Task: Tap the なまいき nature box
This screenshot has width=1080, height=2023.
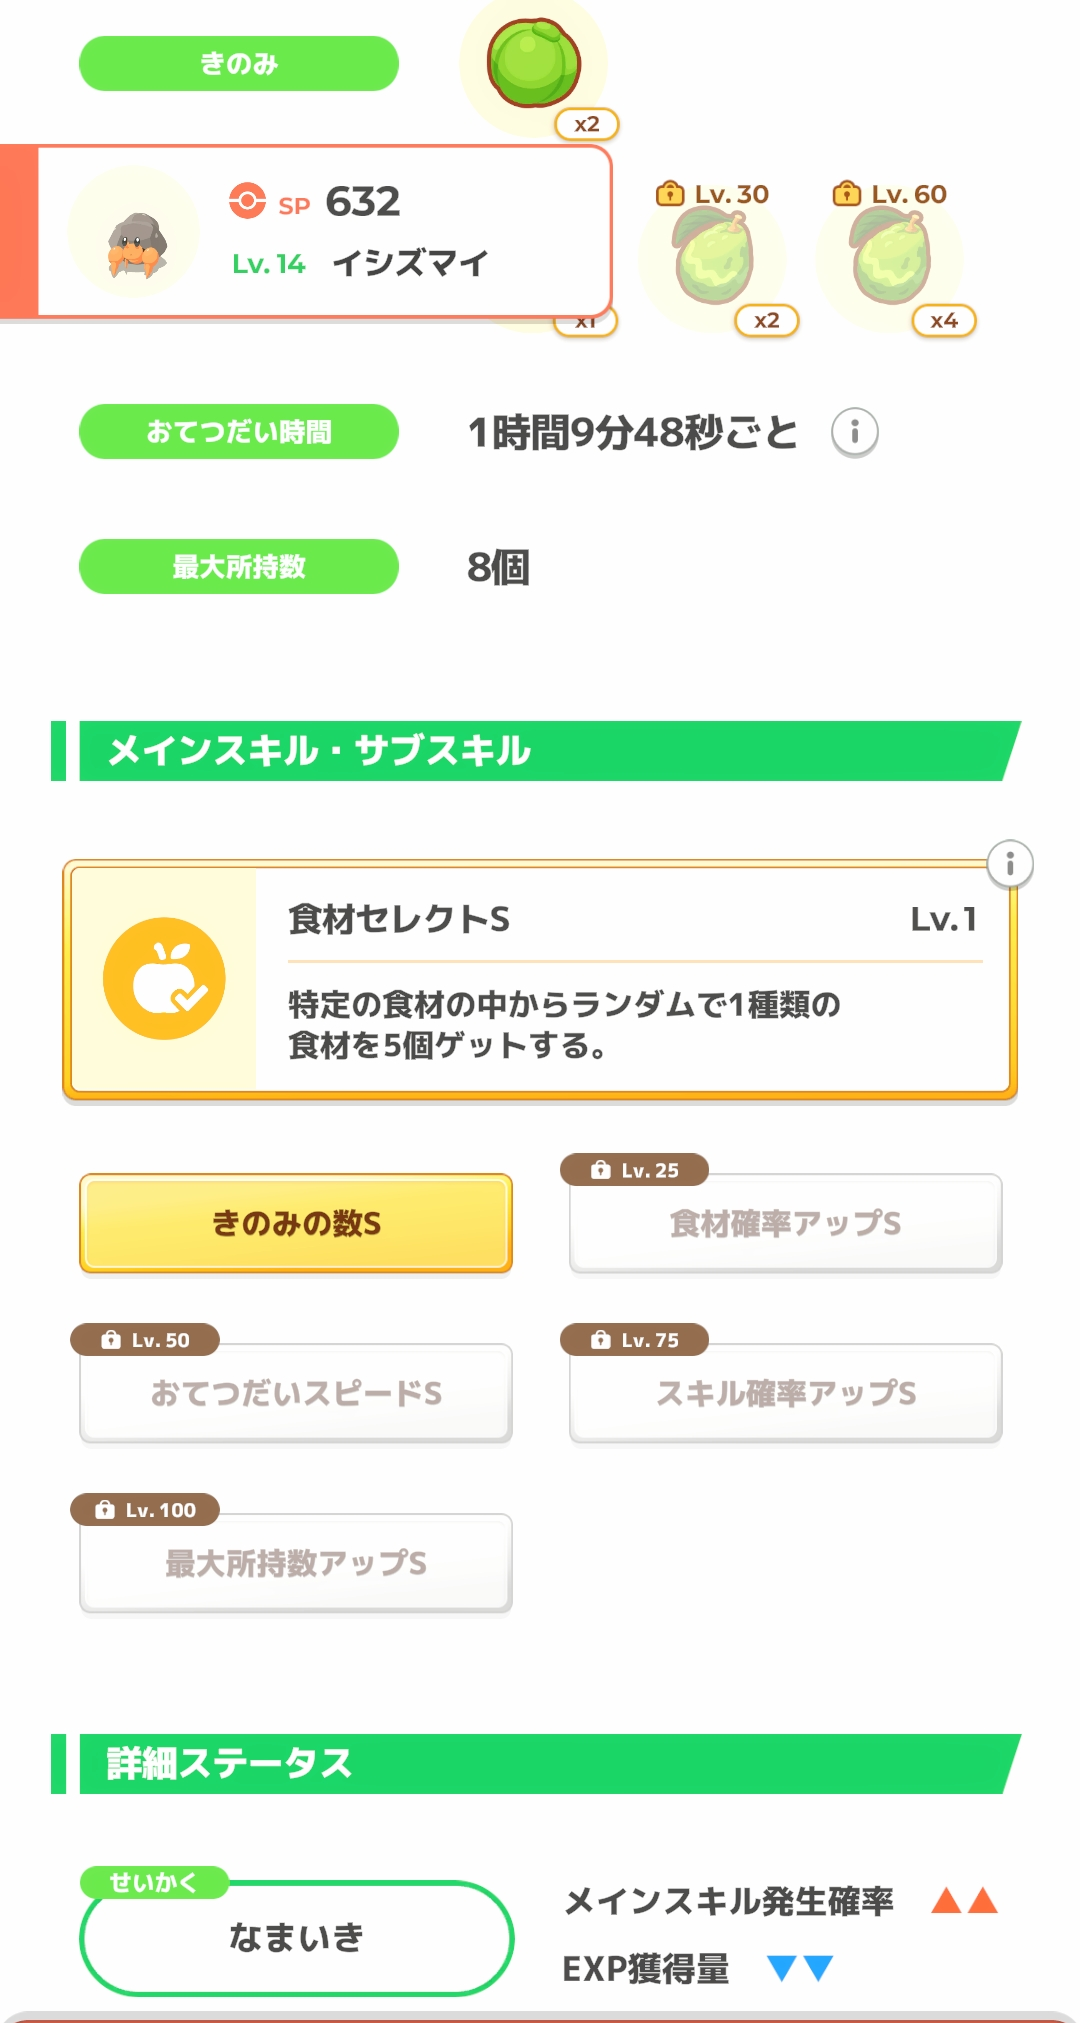Action: (296, 1938)
